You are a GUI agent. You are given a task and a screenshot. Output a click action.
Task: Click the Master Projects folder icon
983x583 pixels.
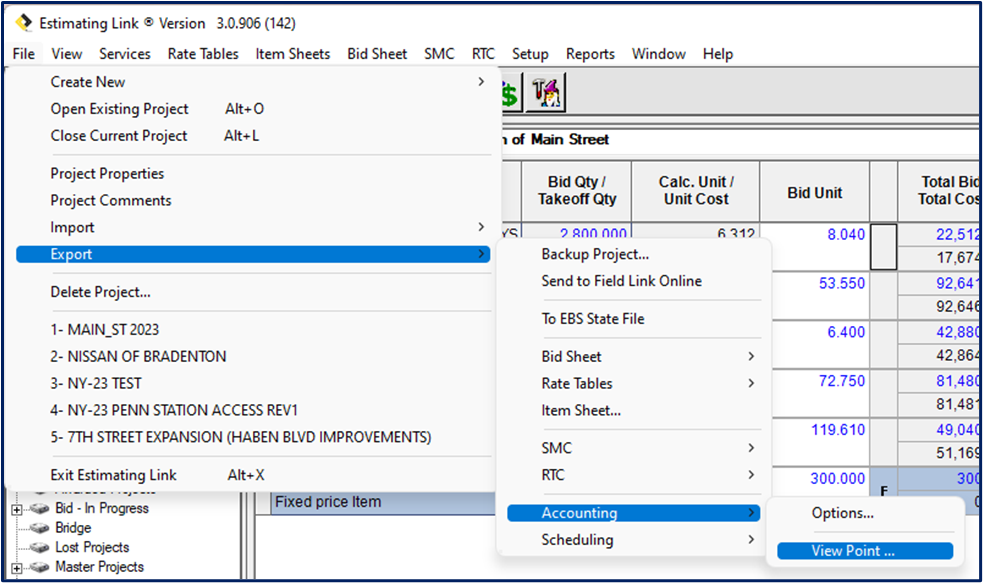click(x=39, y=567)
